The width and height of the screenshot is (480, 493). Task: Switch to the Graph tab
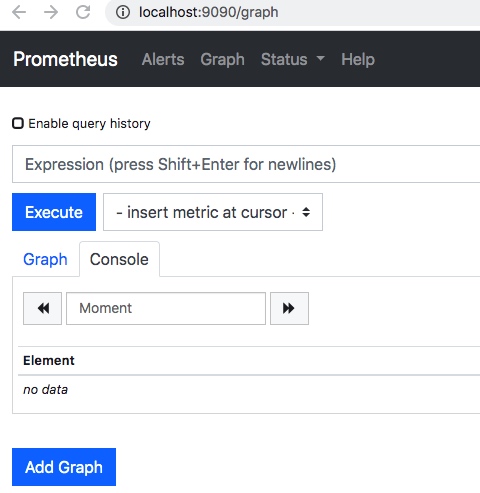(45, 259)
